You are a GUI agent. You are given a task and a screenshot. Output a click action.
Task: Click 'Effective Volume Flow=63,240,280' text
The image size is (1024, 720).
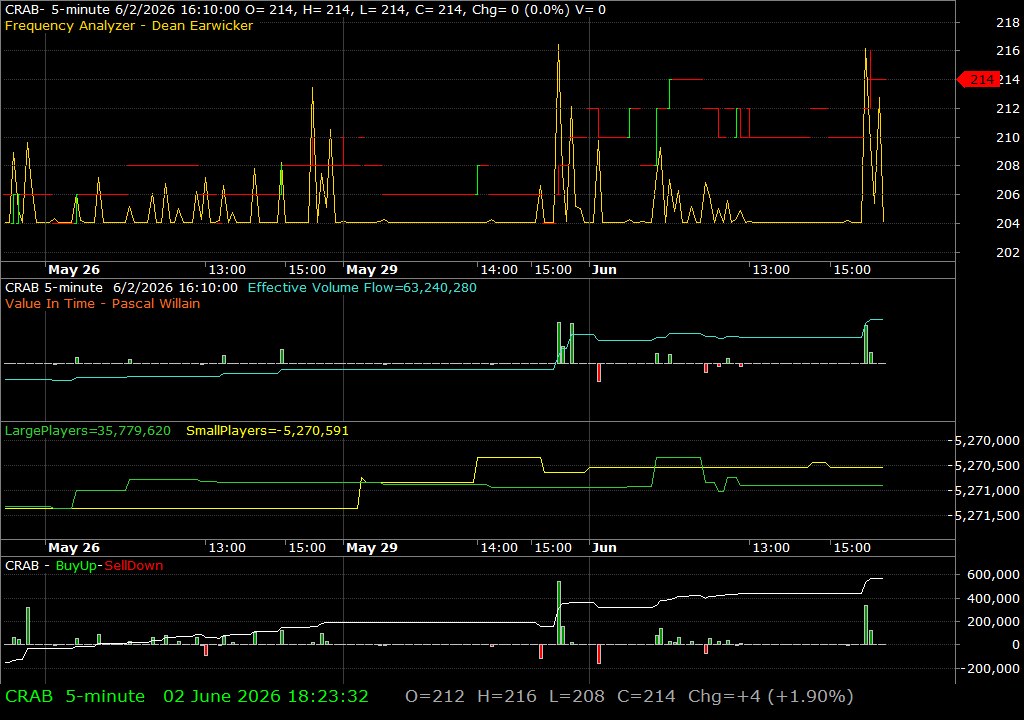362,287
